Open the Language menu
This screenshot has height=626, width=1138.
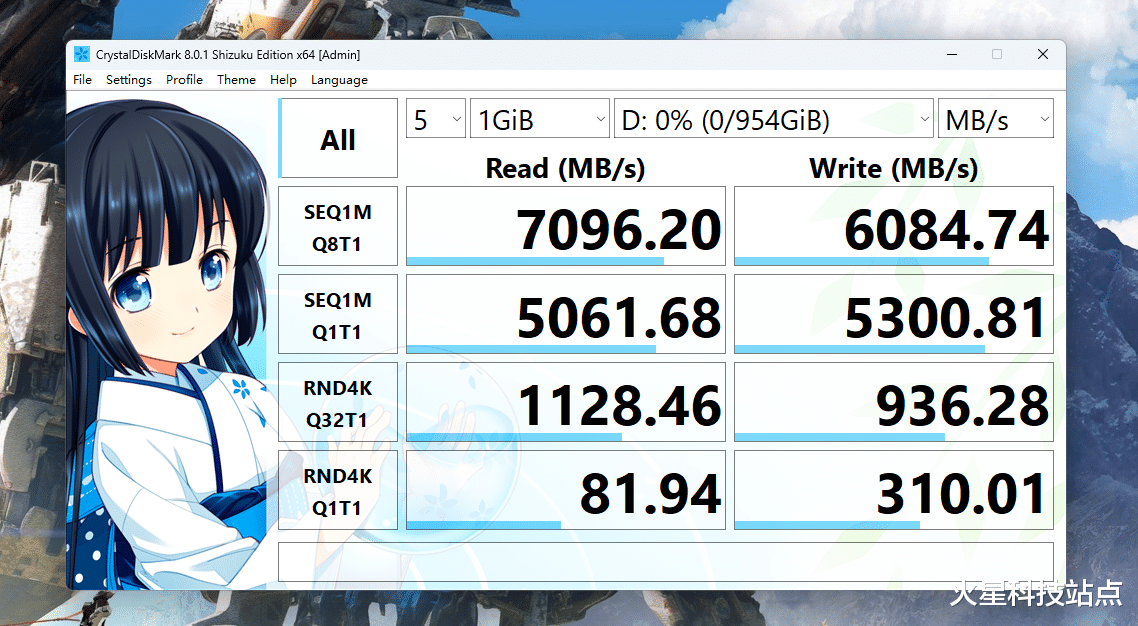tap(339, 80)
